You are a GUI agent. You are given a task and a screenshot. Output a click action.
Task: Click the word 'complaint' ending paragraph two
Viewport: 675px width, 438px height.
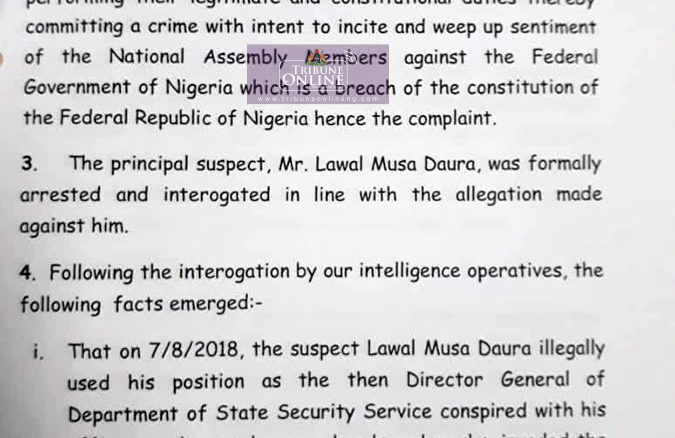point(452,118)
